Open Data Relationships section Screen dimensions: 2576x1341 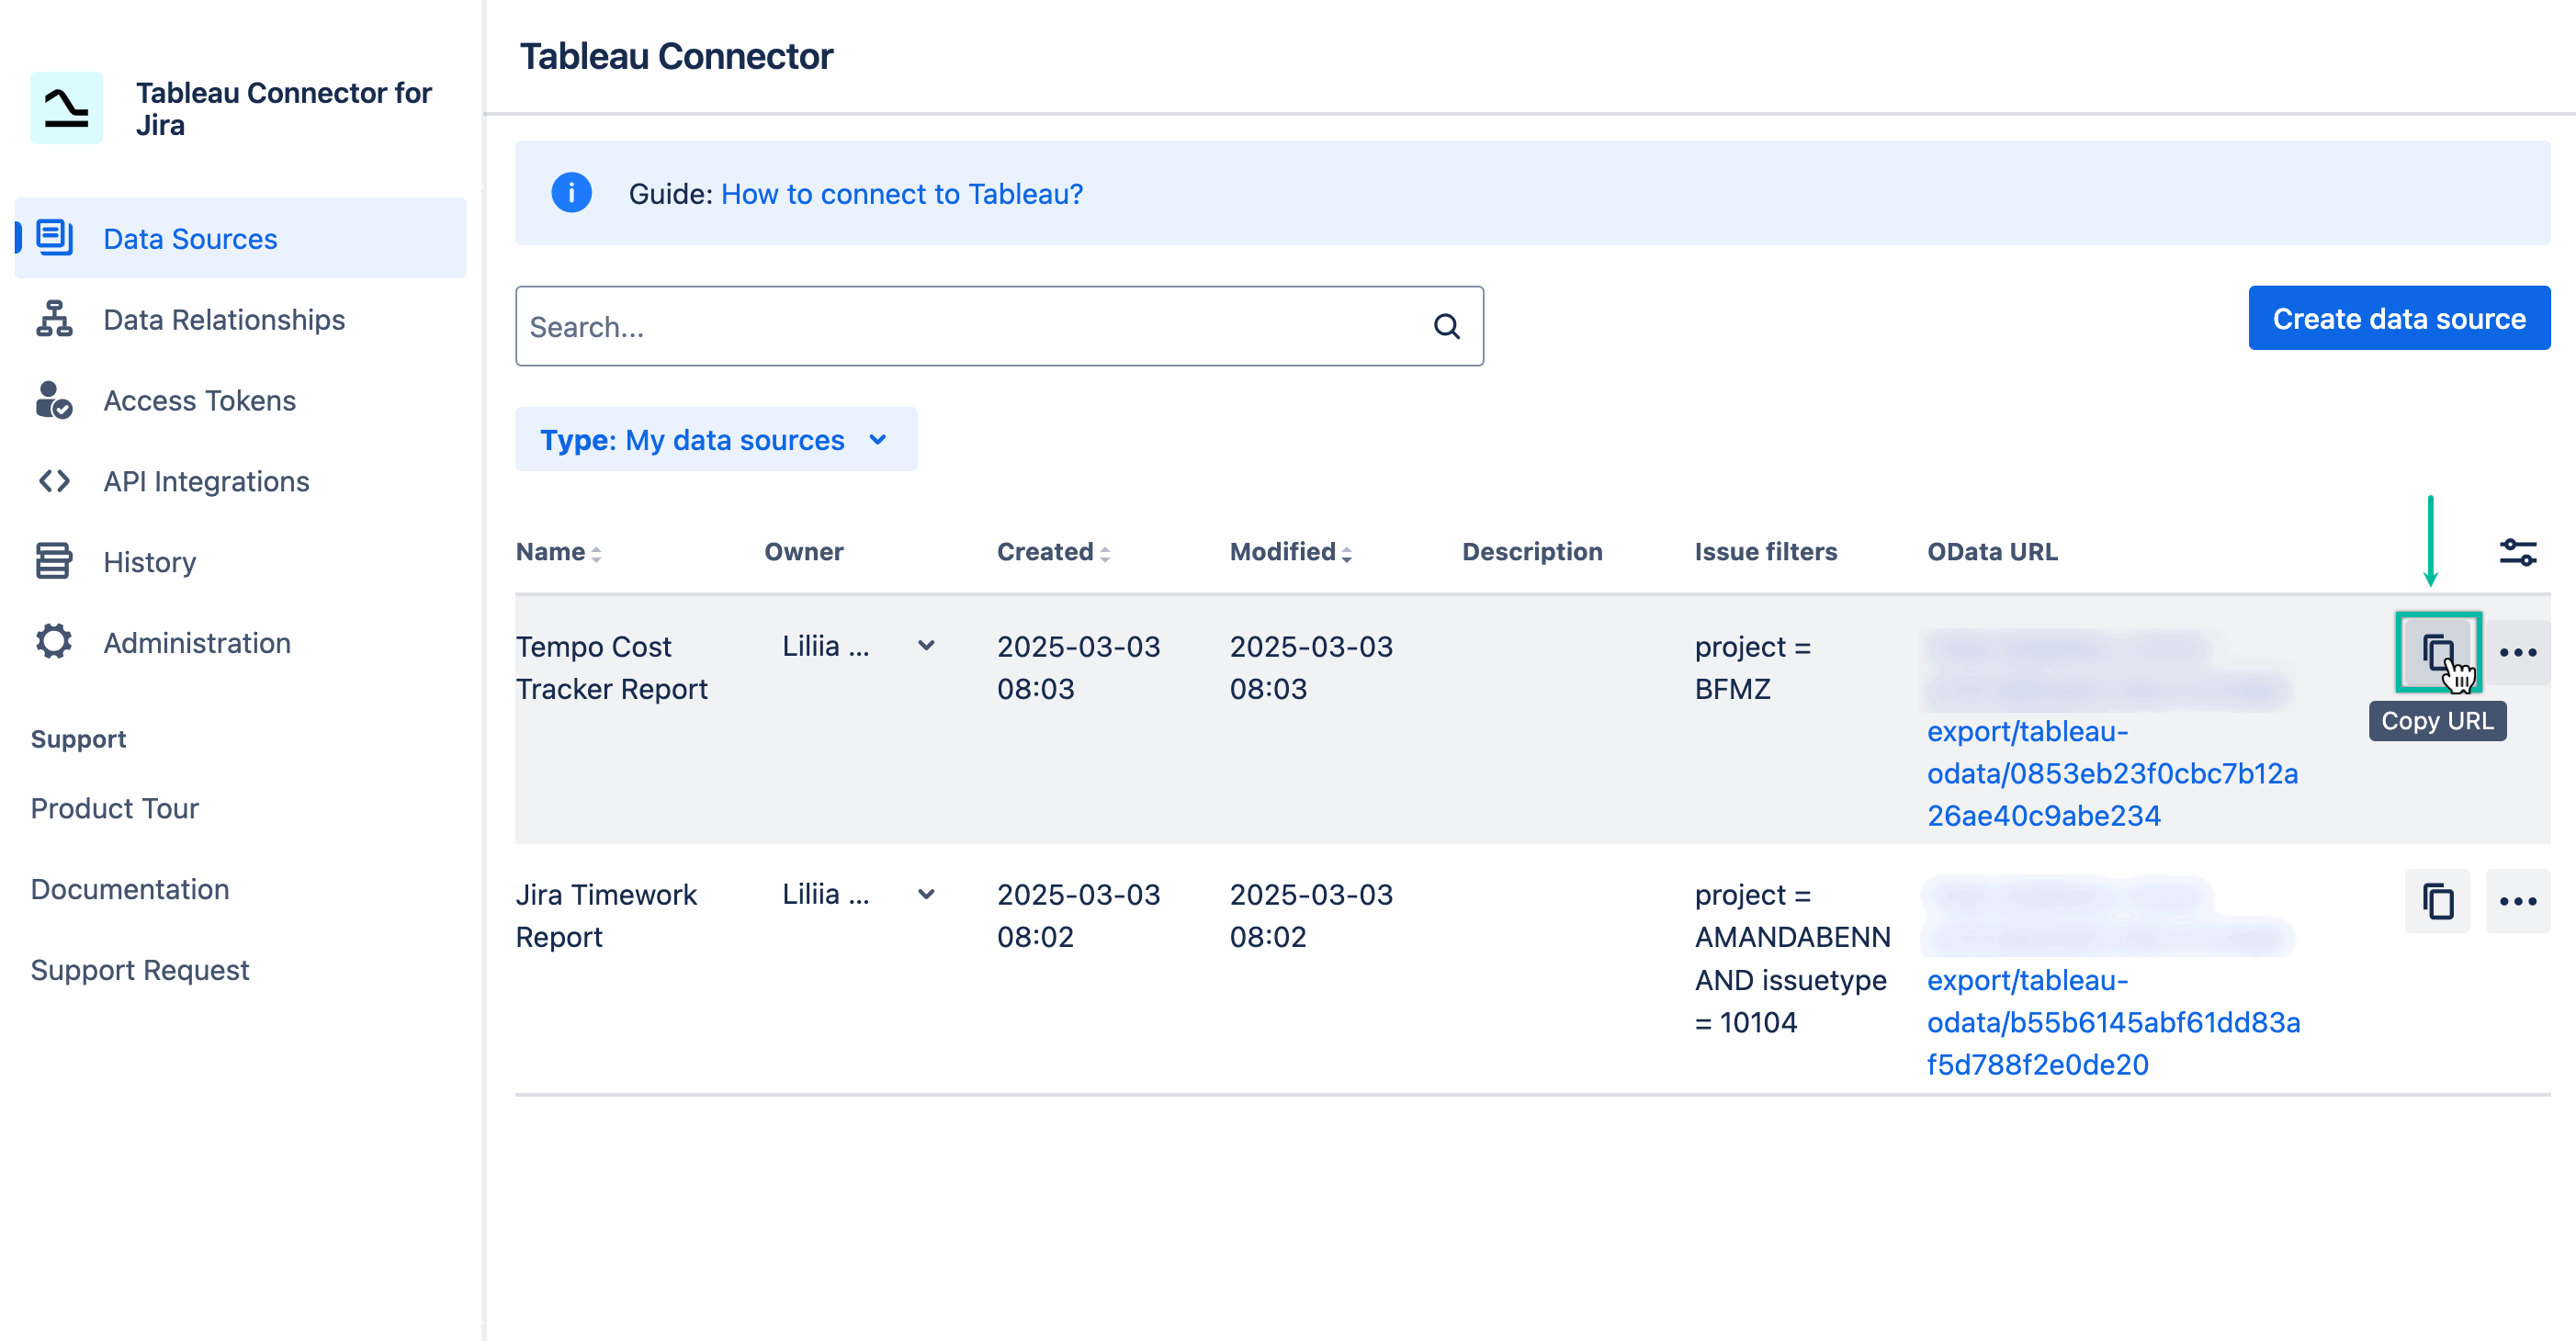(x=223, y=319)
